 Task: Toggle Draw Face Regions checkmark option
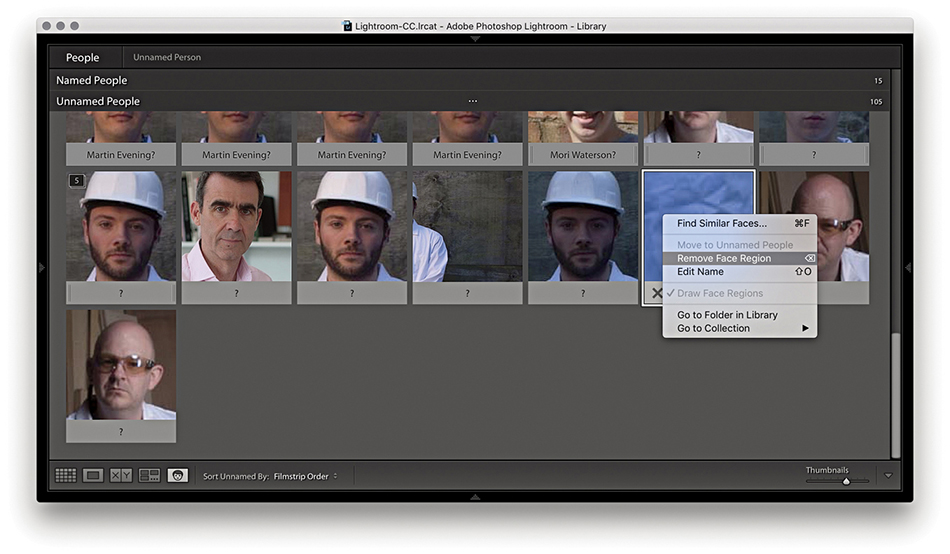[719, 293]
